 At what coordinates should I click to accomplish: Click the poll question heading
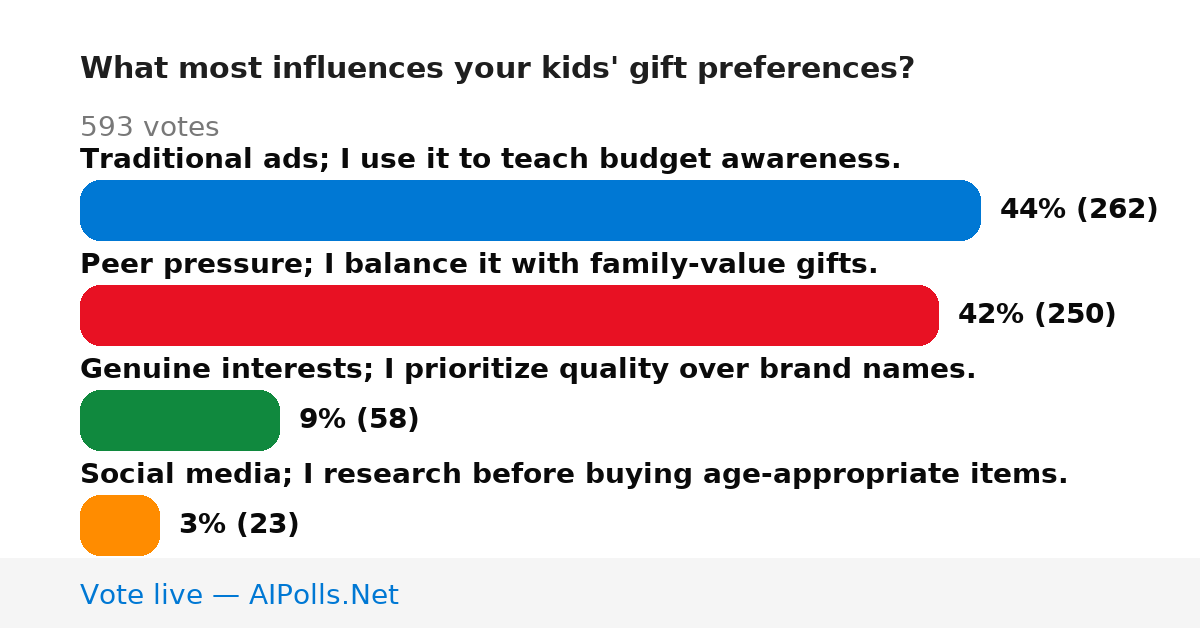497,69
